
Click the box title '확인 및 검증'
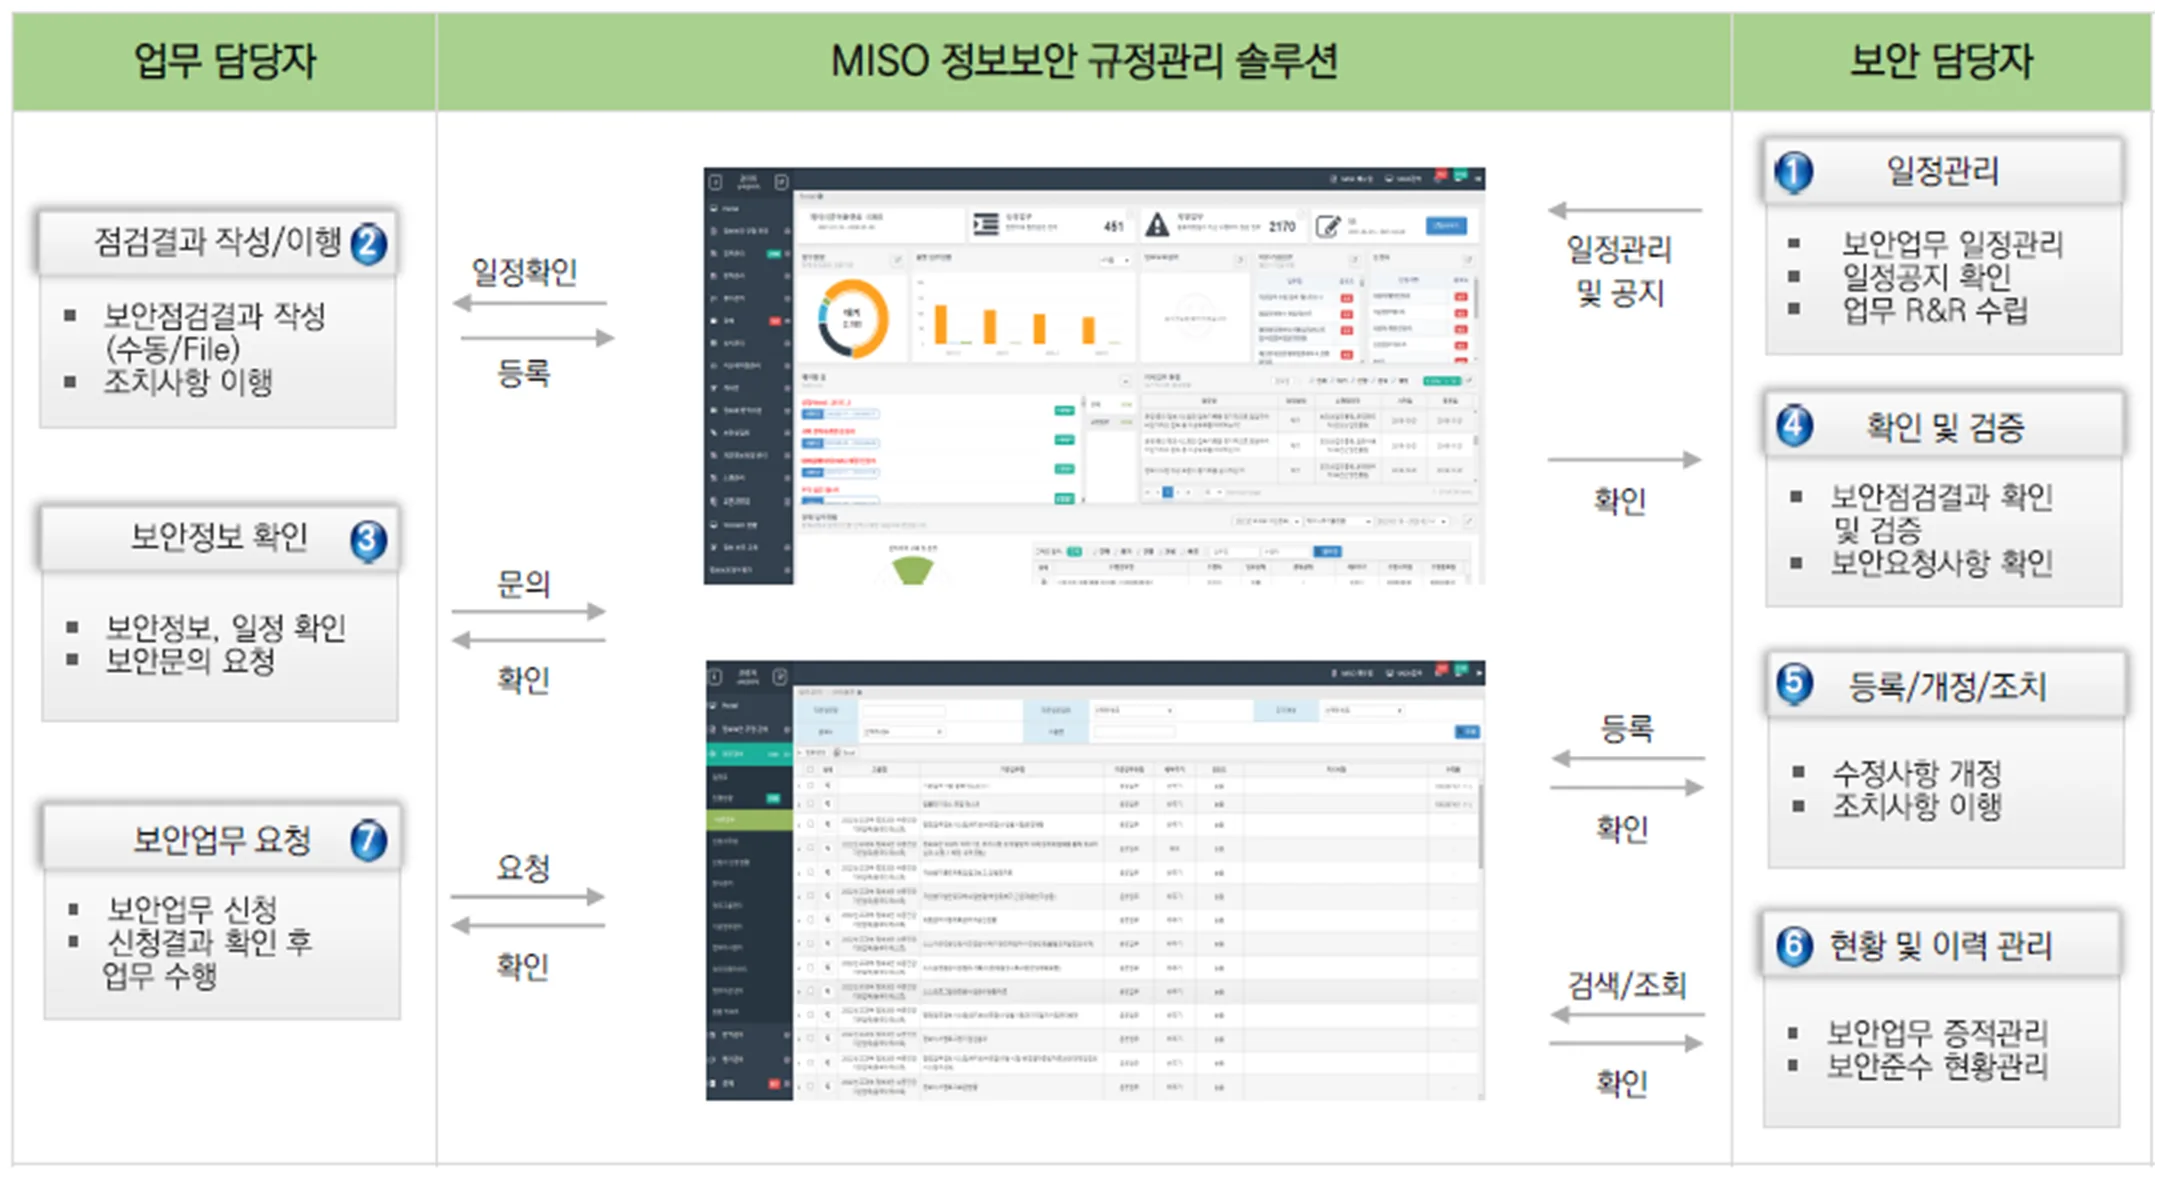(1945, 427)
